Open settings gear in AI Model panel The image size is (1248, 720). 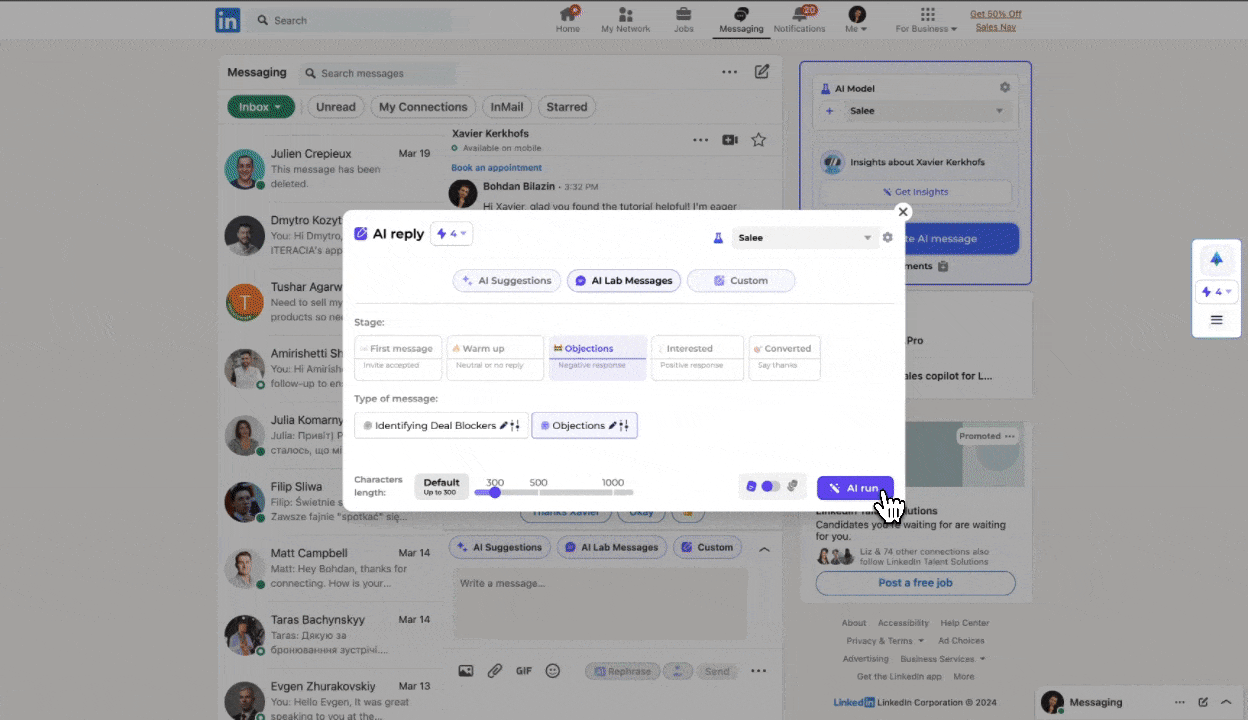(1005, 87)
